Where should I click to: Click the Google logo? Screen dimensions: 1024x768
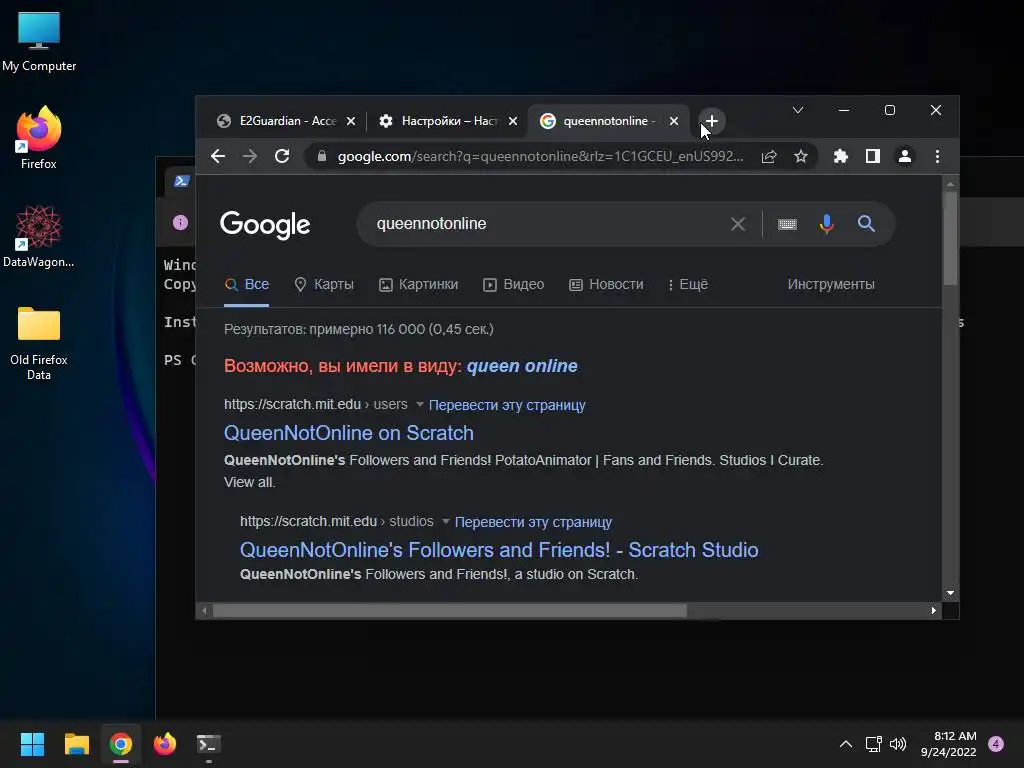(x=265, y=225)
